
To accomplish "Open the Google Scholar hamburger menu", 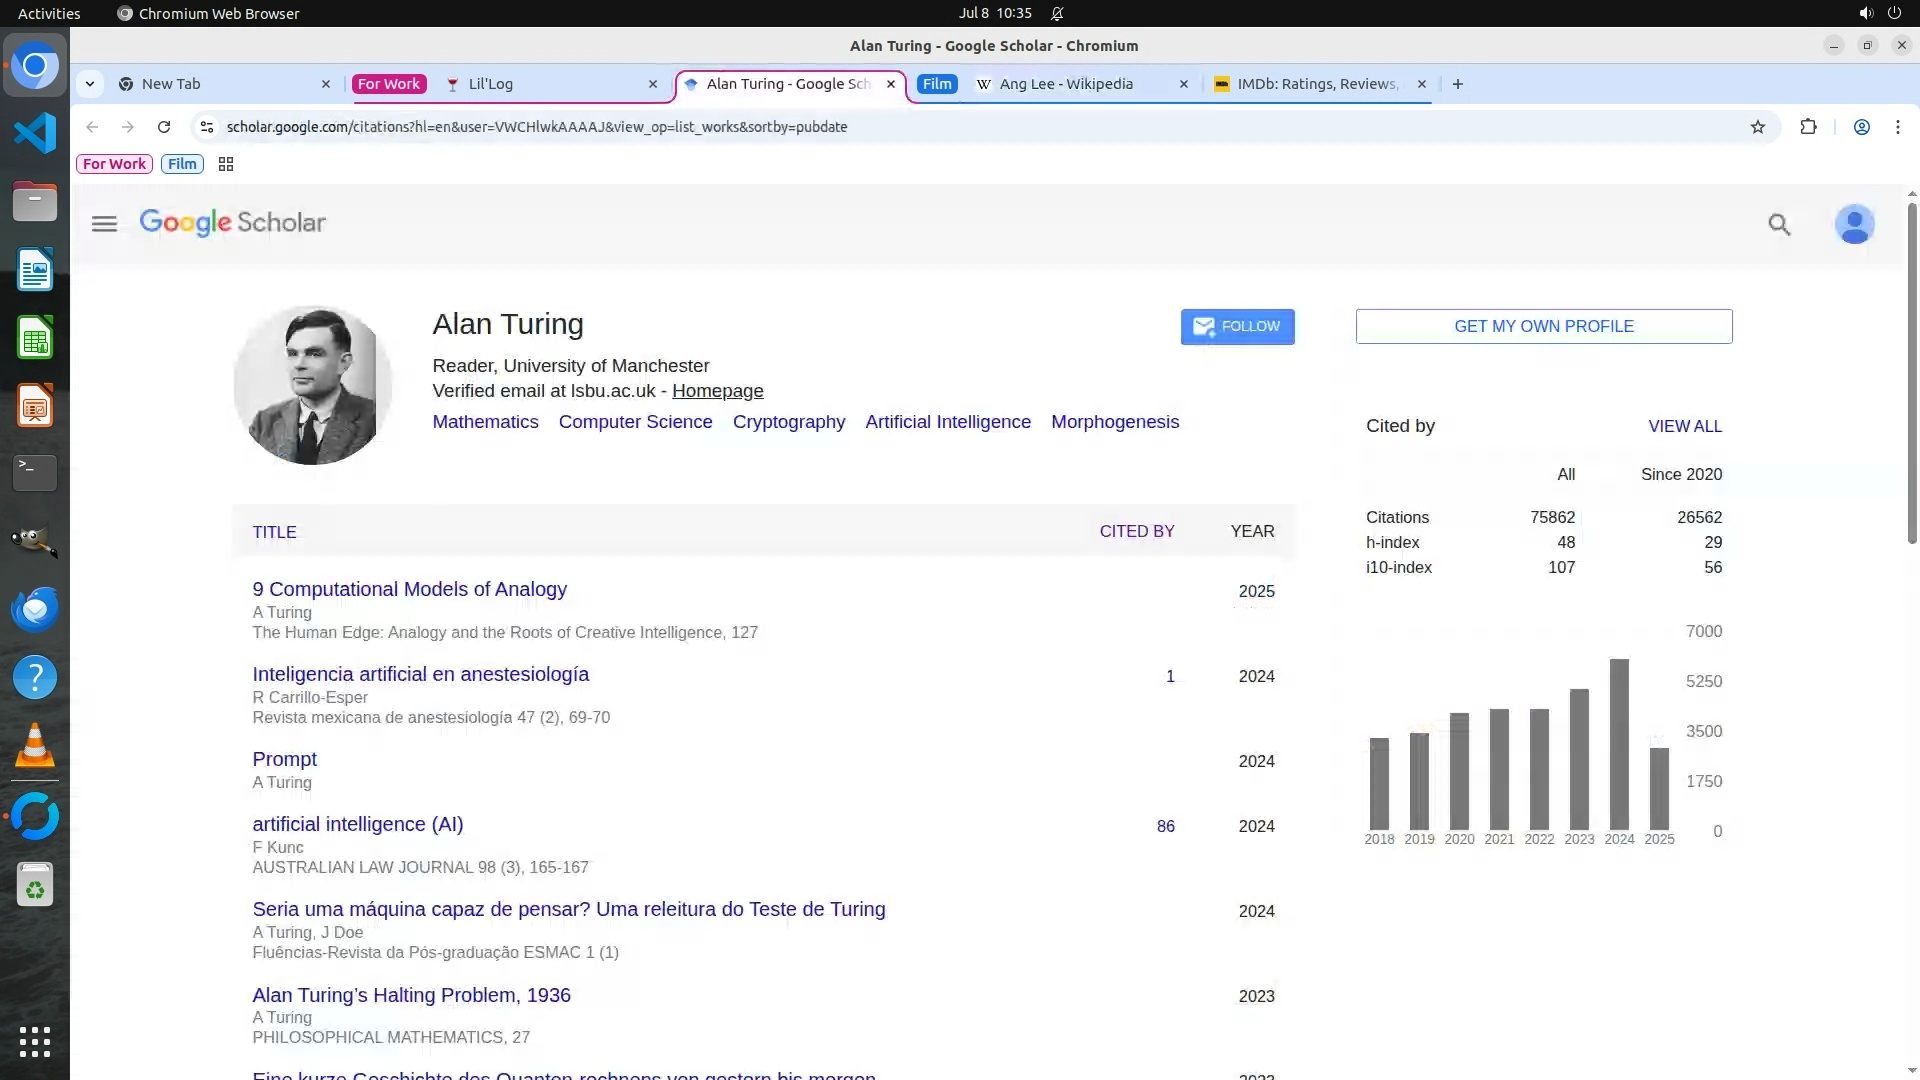I will click(104, 224).
